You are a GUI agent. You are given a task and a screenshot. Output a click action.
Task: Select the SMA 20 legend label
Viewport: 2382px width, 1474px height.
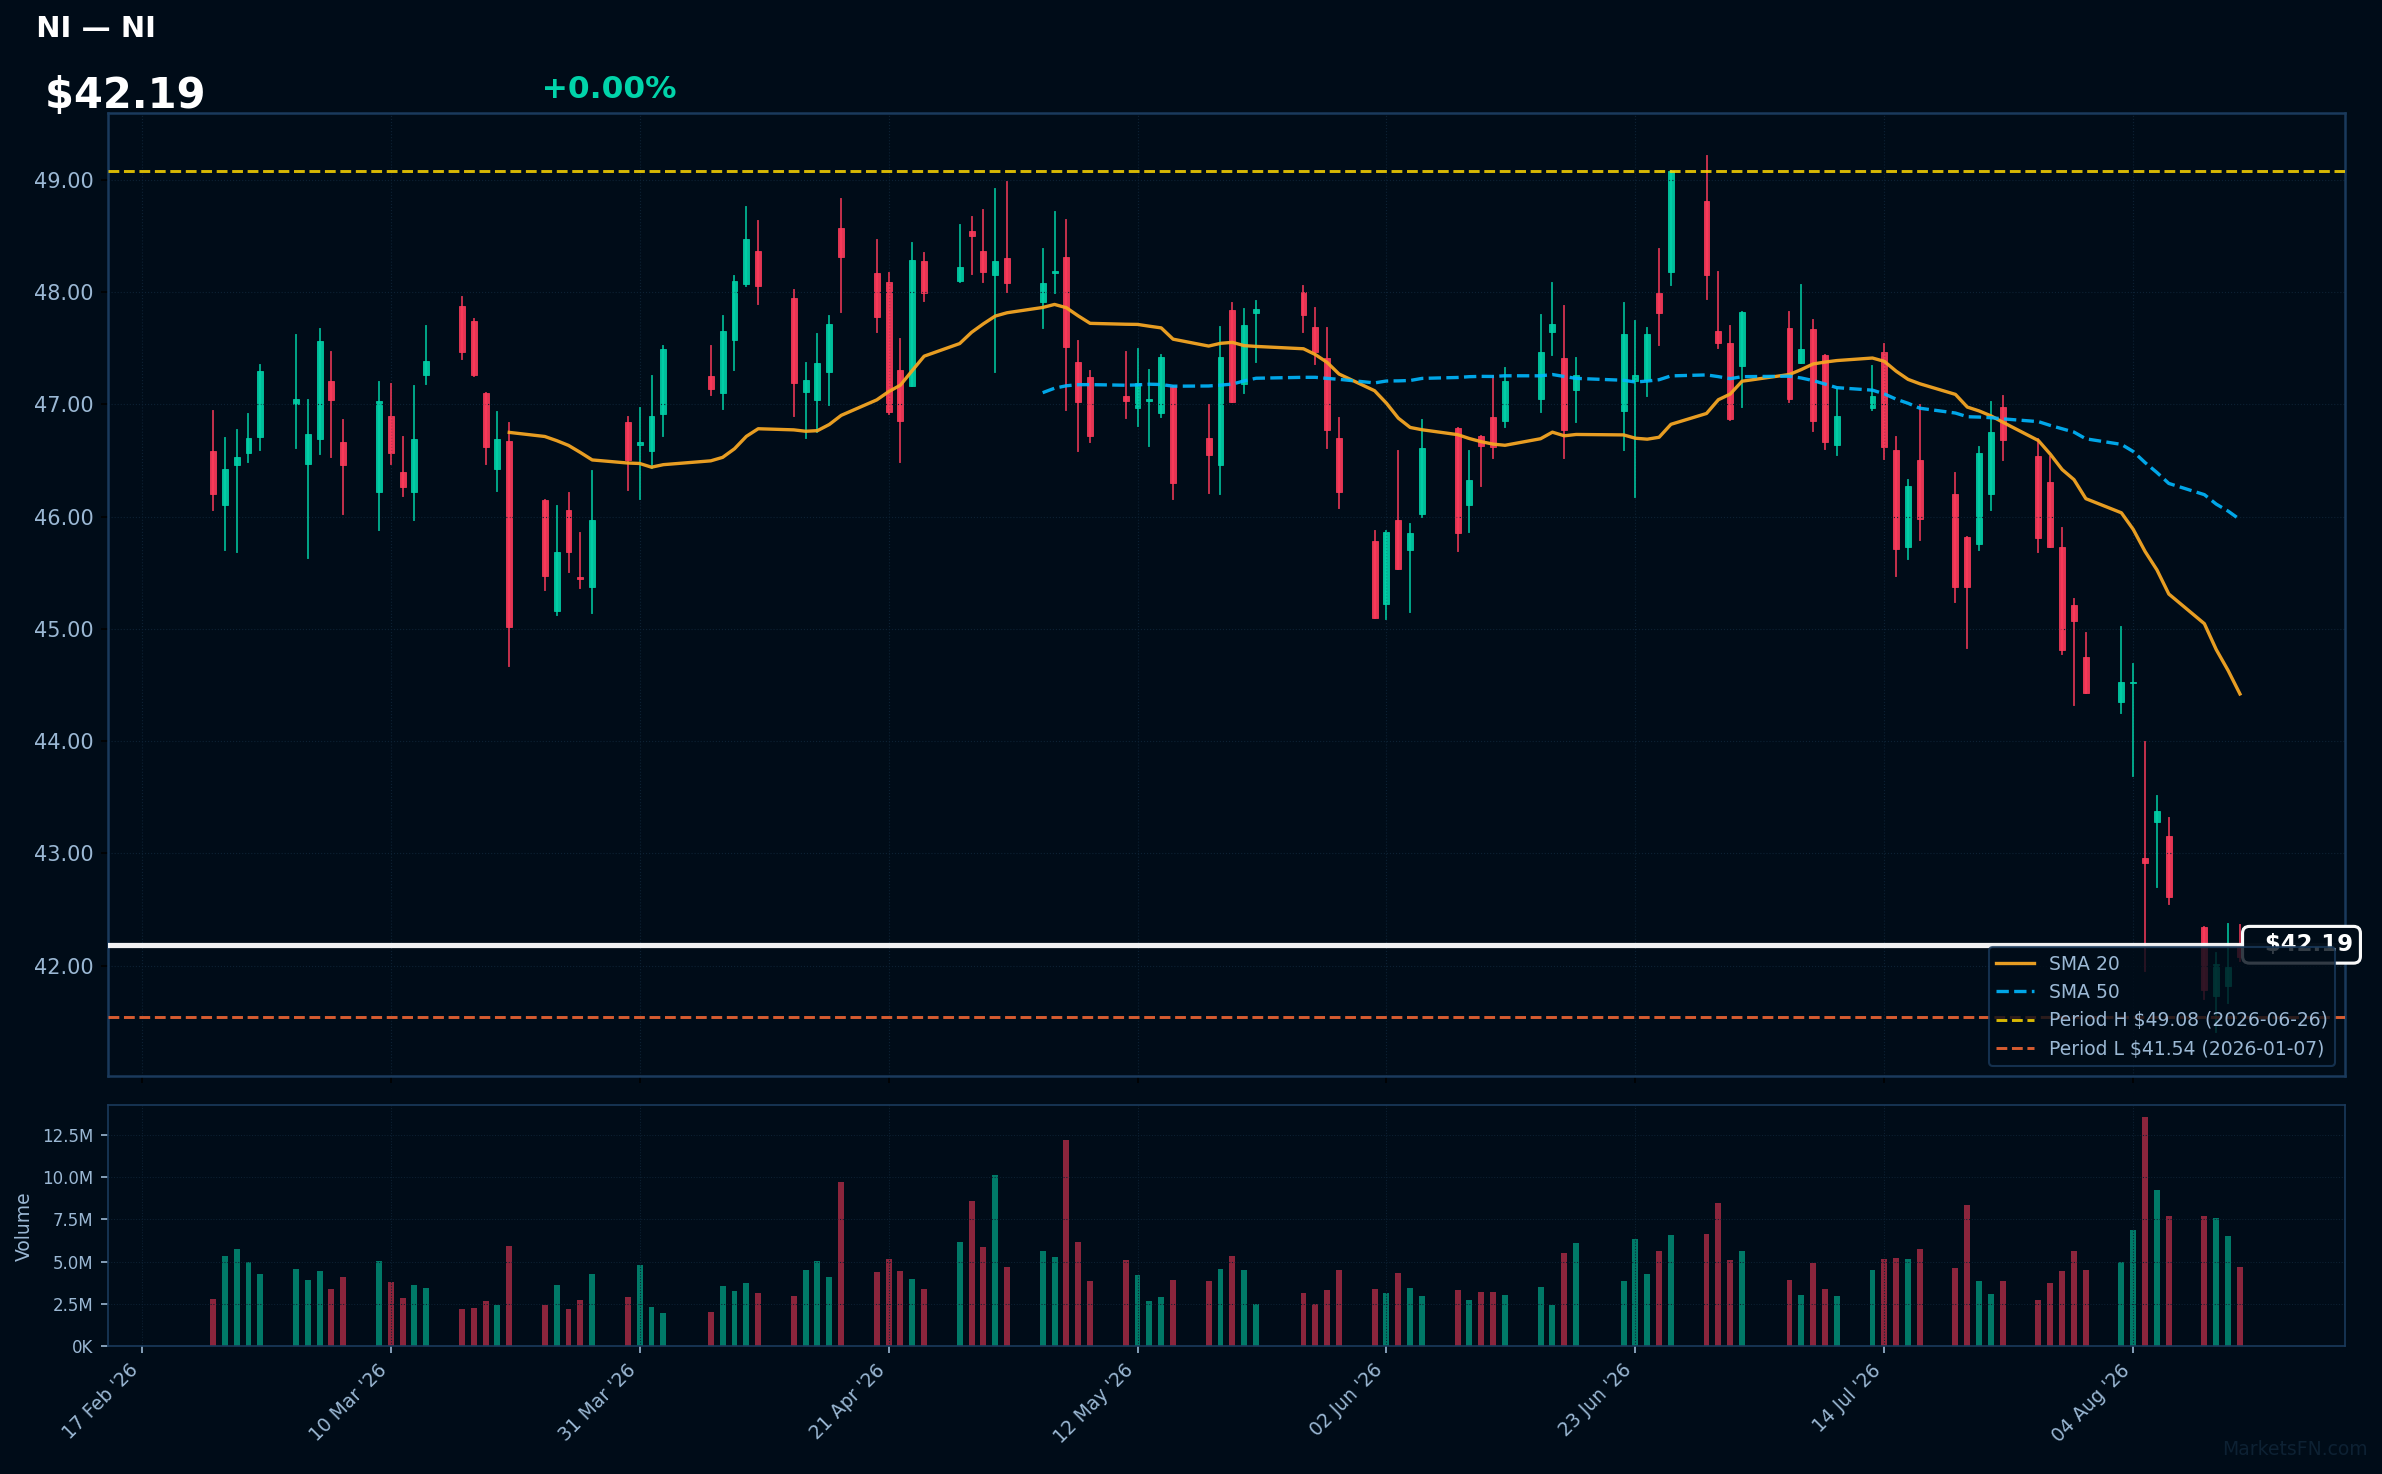2084,963
